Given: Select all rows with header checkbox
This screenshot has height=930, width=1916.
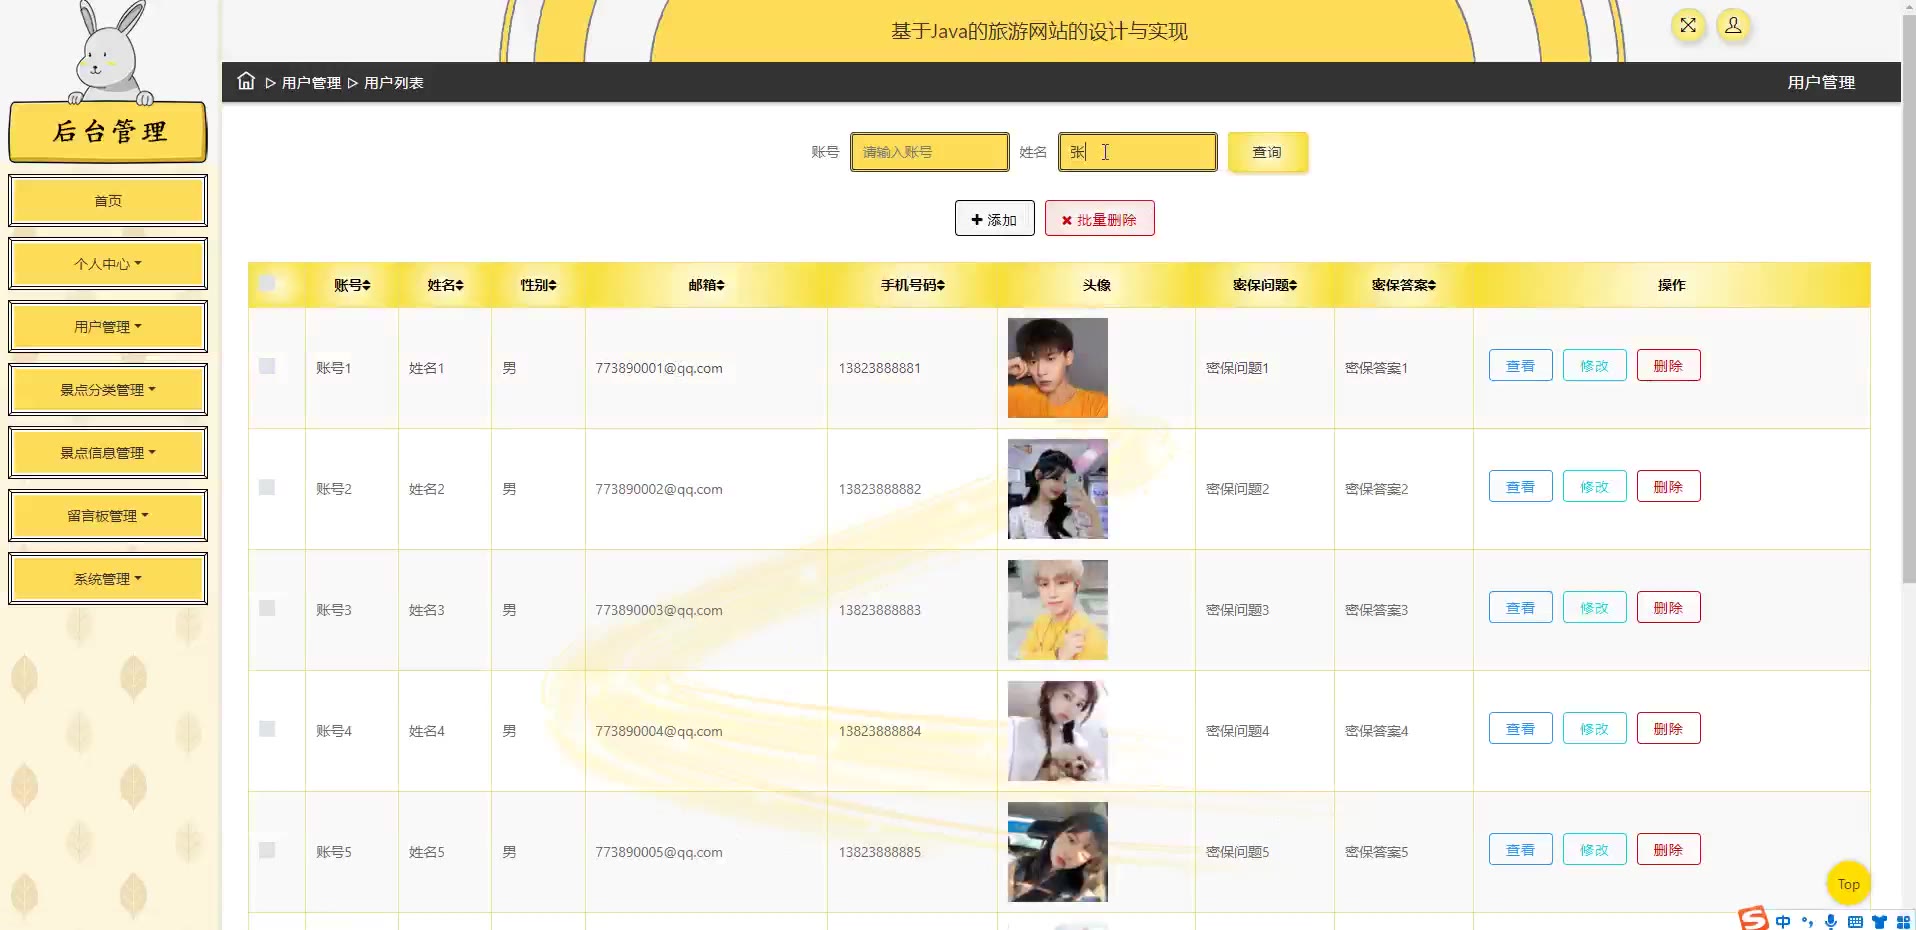Looking at the screenshot, I should click(267, 283).
